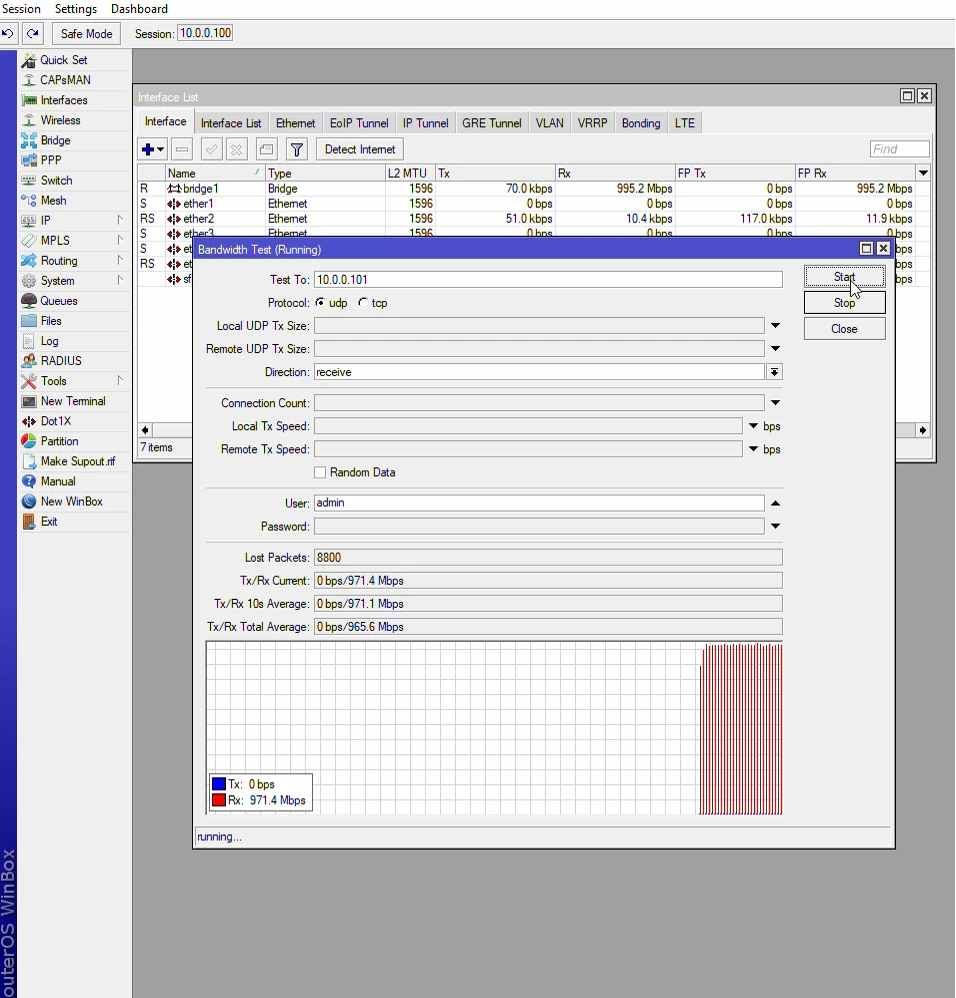
Task: Select the tcp protocol radio button
Action: coord(365,302)
